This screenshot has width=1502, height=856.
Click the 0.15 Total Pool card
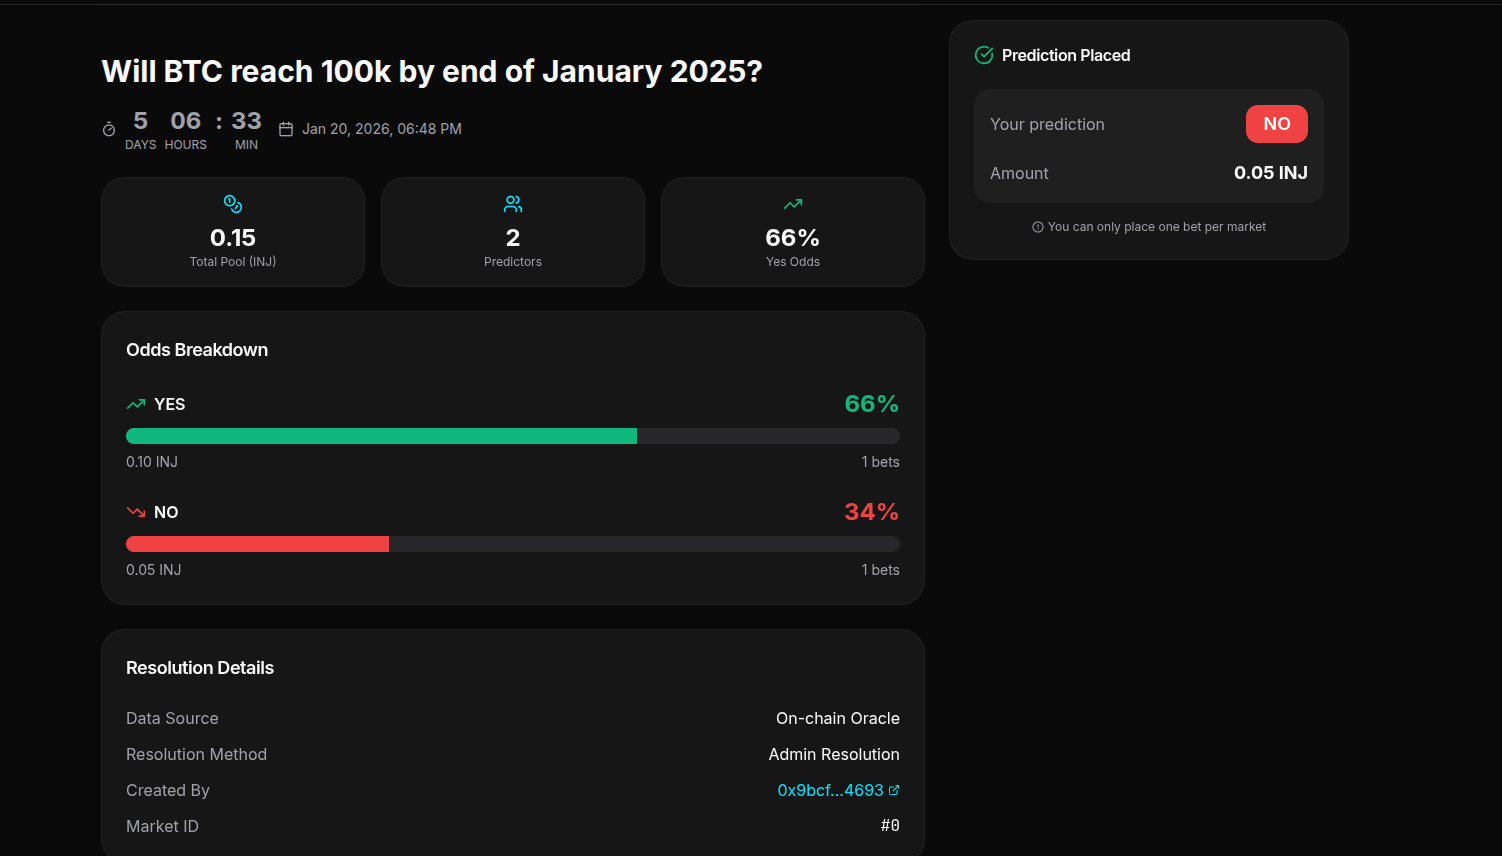click(233, 232)
